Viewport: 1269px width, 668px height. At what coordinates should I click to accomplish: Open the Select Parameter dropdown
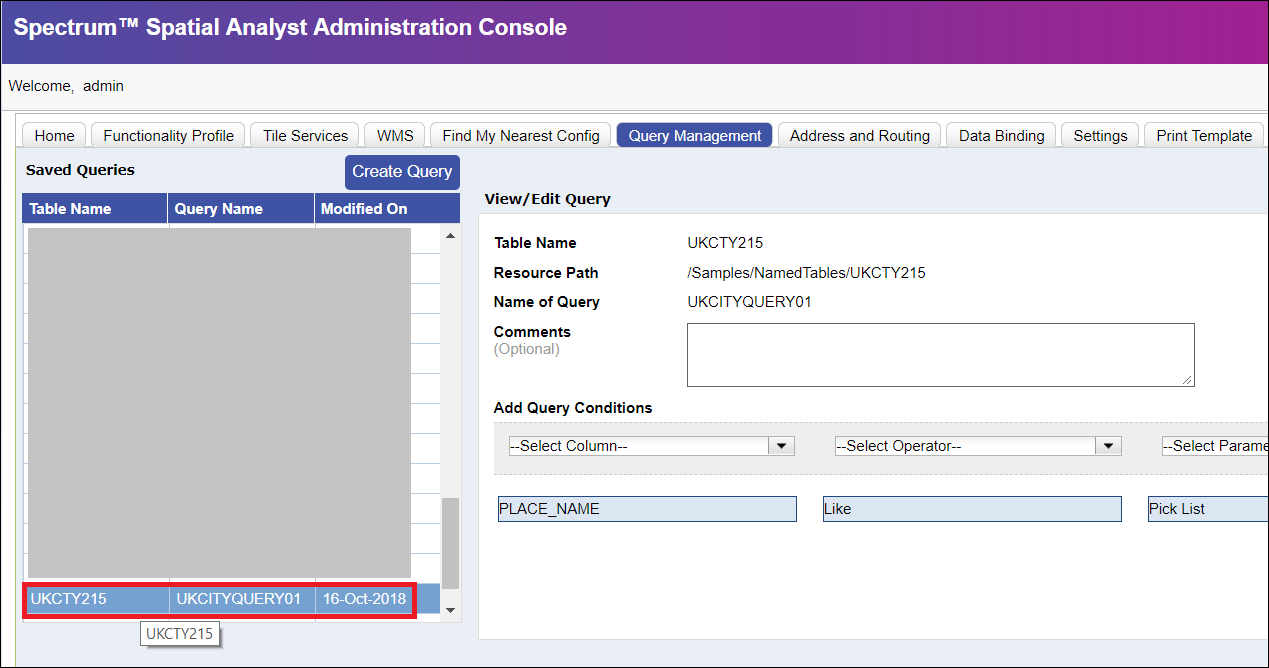point(1214,446)
